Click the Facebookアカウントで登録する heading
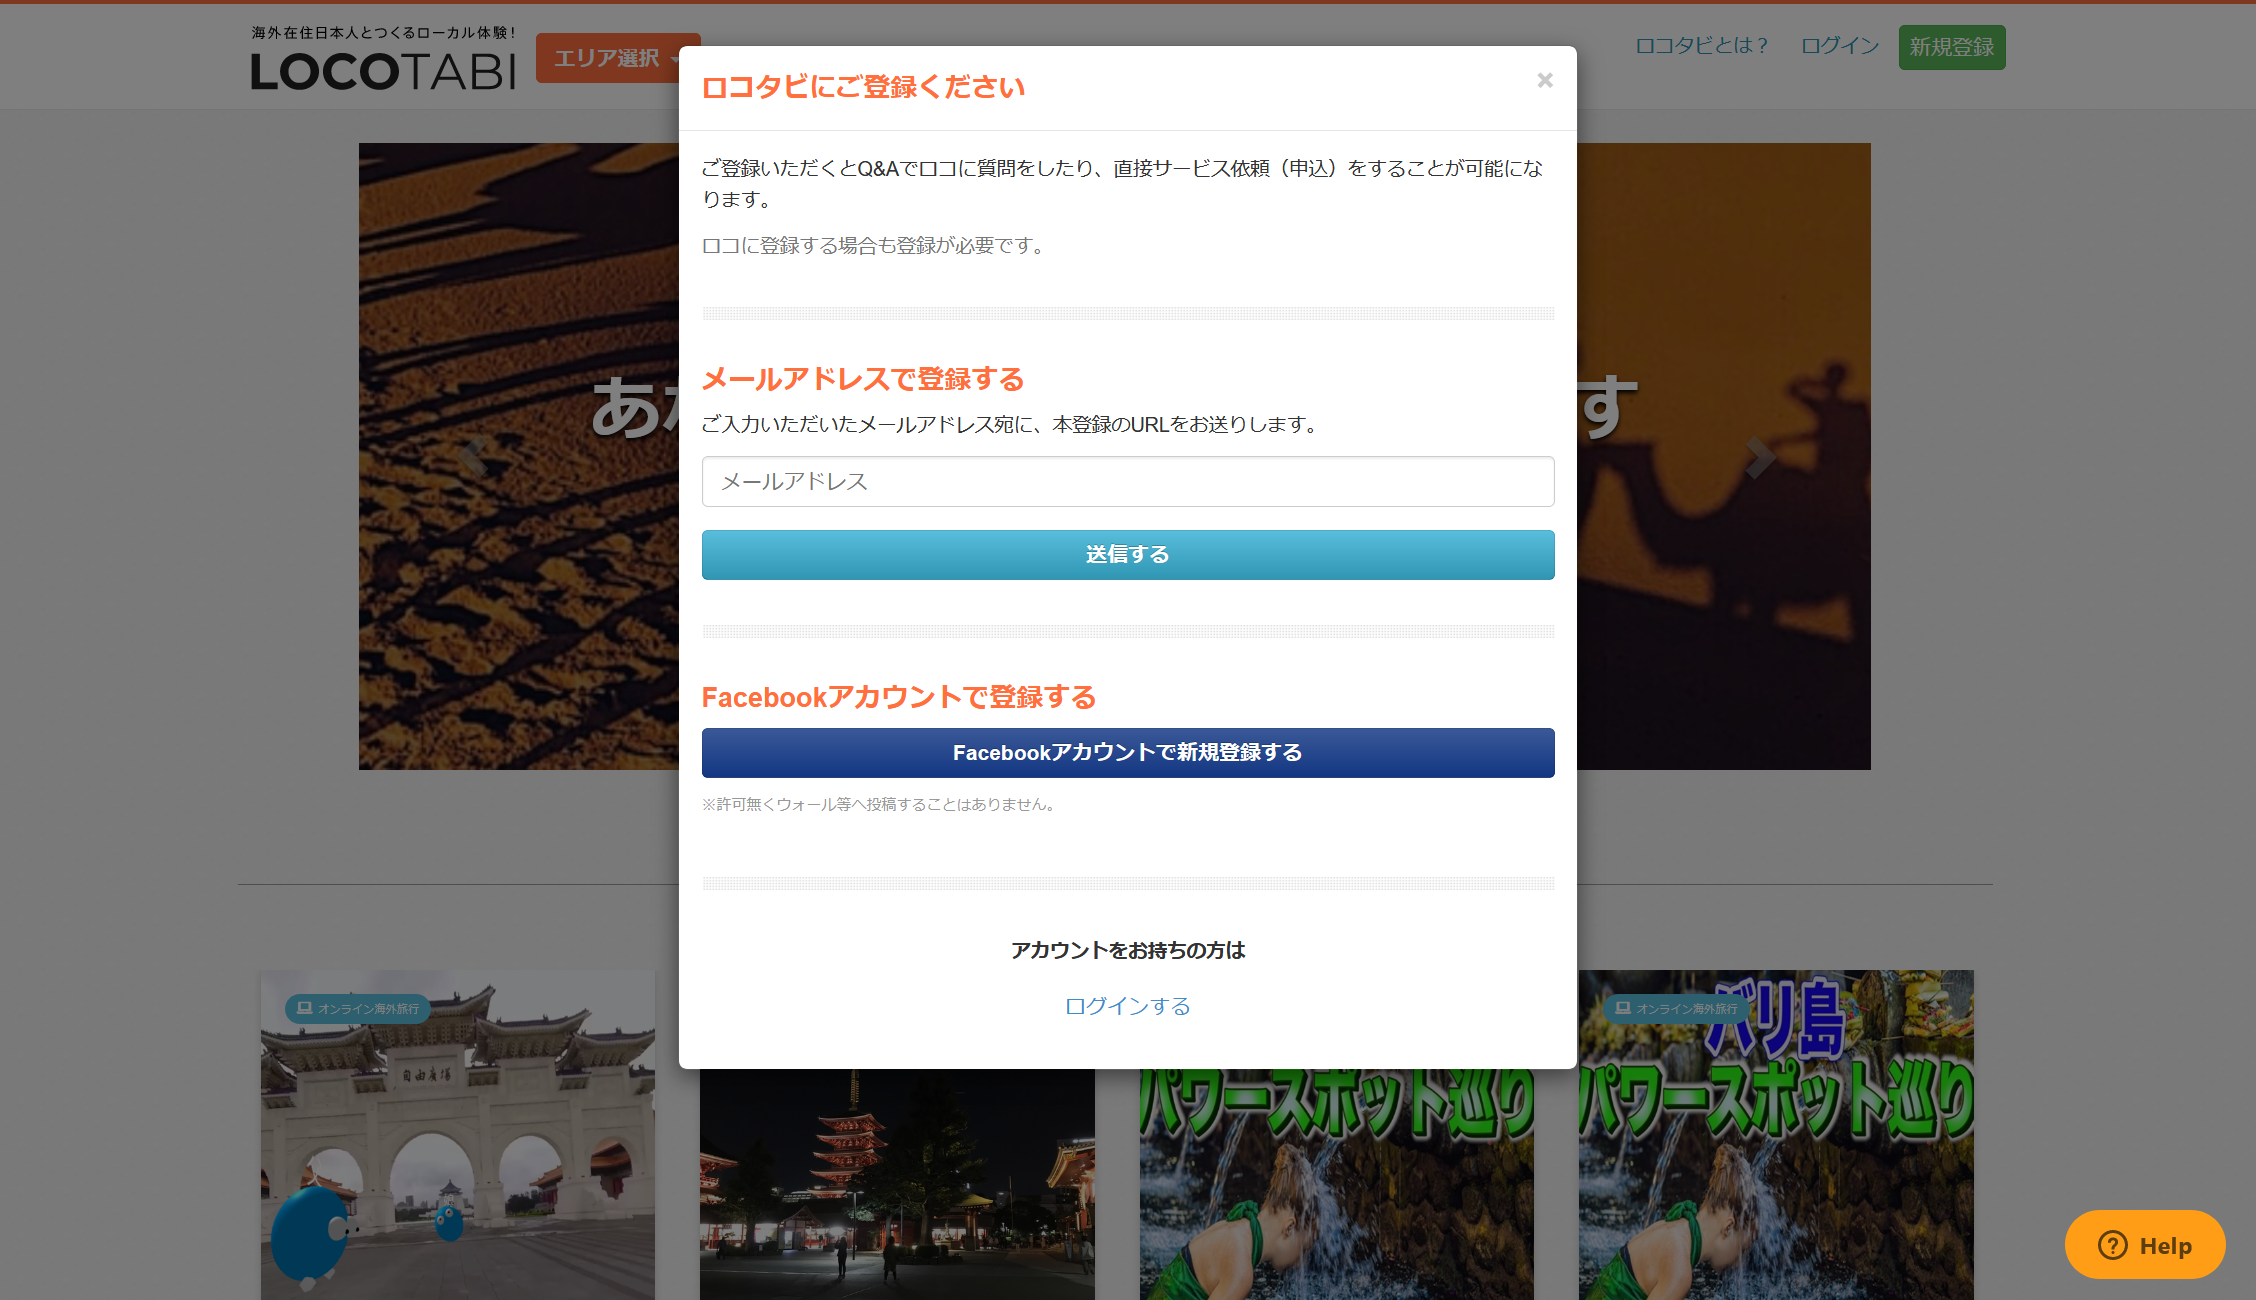 (898, 697)
